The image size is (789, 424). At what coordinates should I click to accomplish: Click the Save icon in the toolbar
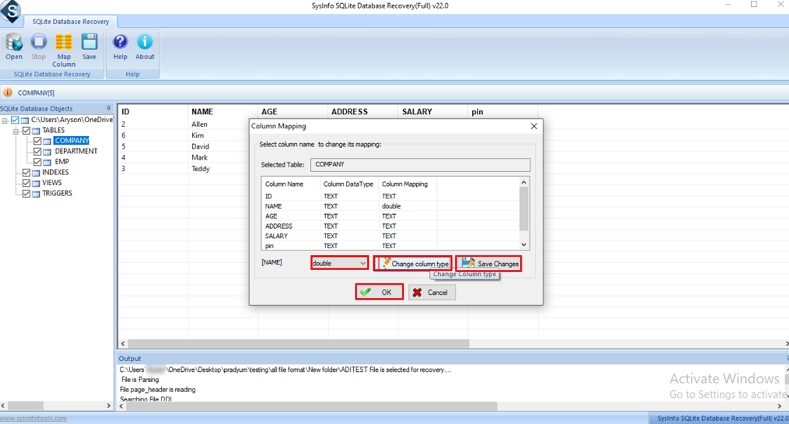tap(89, 46)
